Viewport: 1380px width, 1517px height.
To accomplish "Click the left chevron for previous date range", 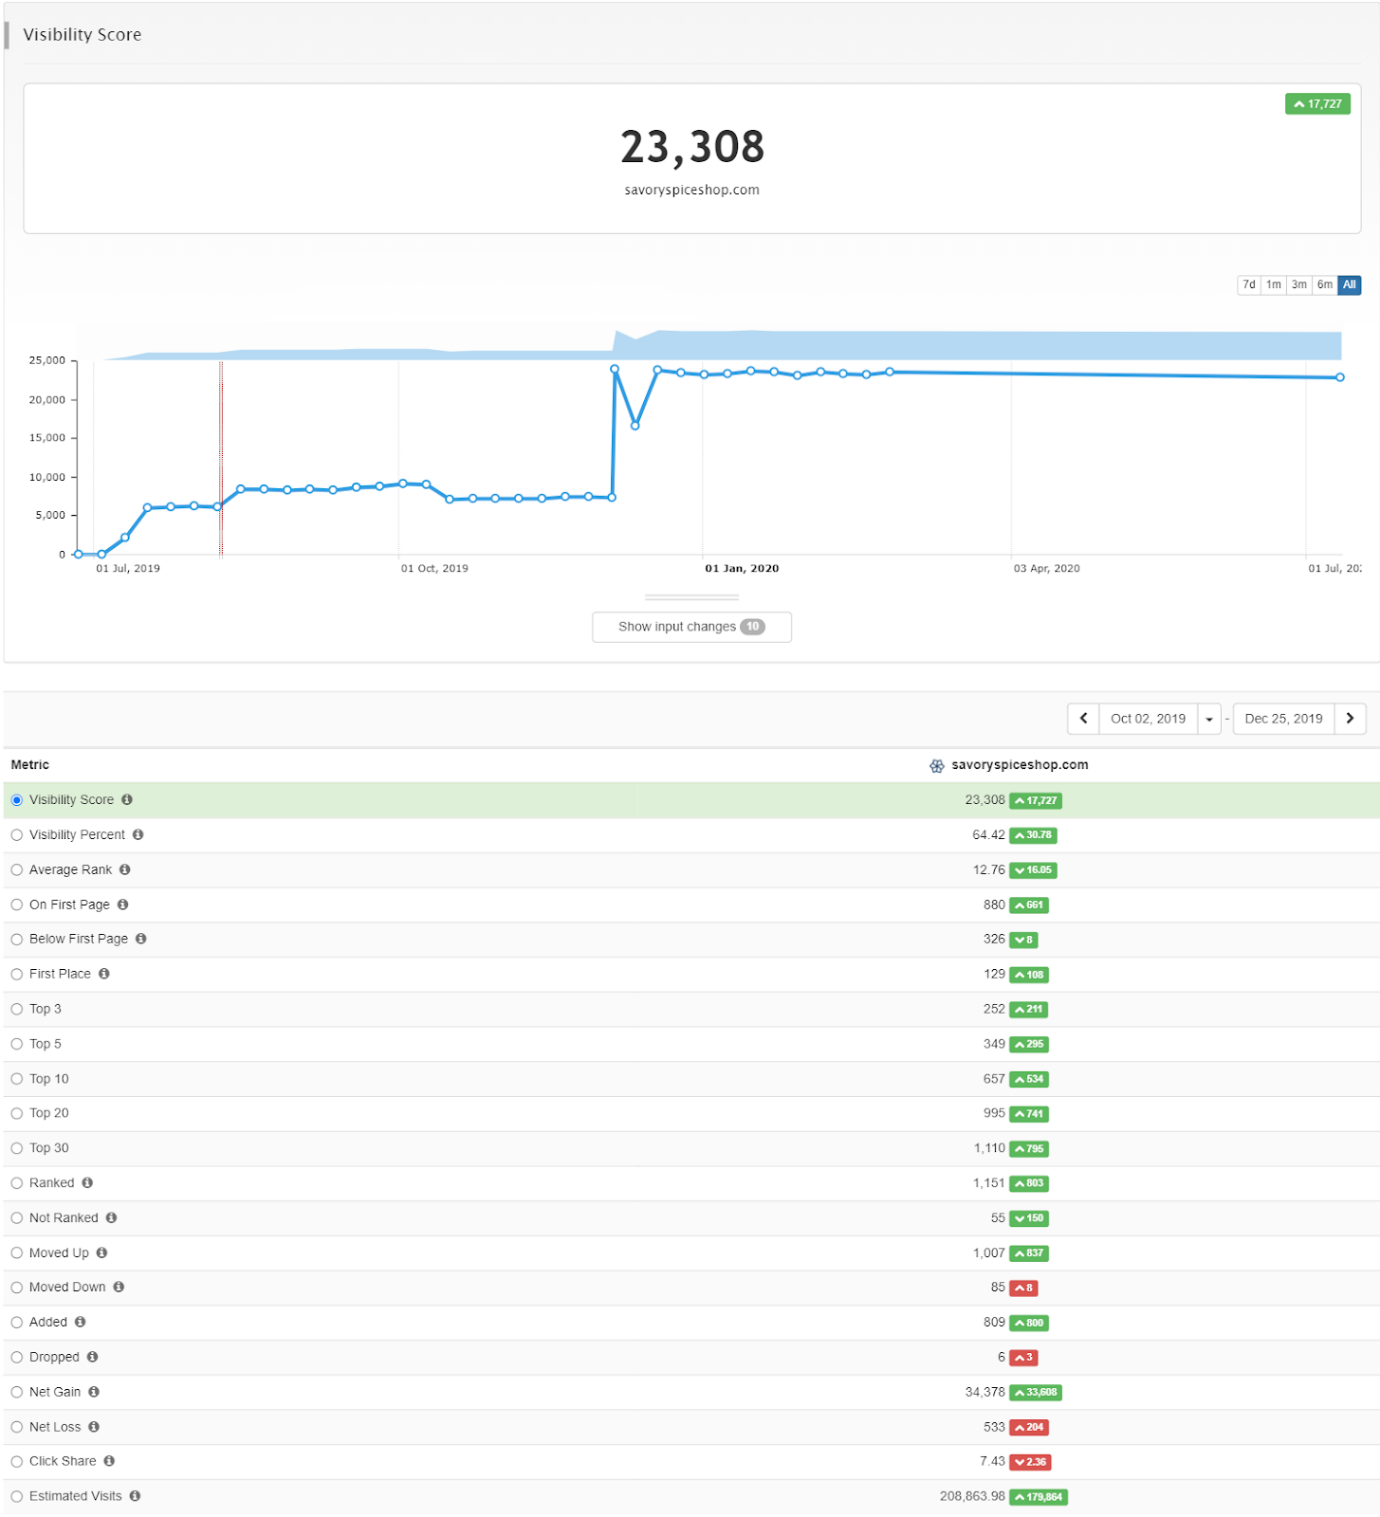I will 1083,718.
